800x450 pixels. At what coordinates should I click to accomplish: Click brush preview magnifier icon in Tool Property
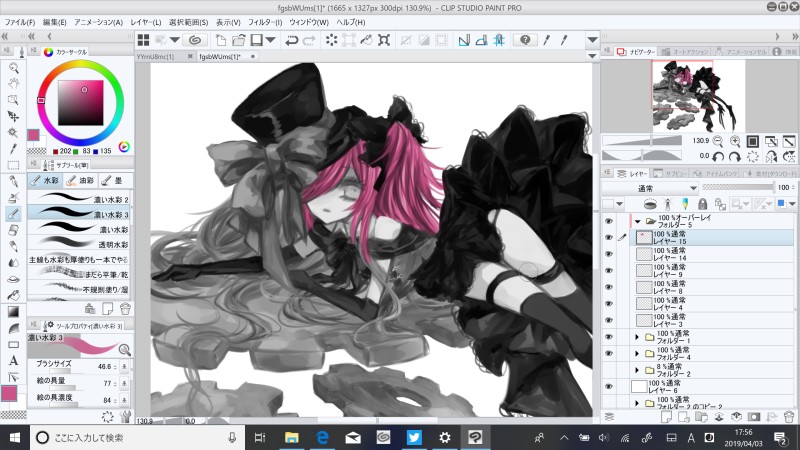click(124, 349)
